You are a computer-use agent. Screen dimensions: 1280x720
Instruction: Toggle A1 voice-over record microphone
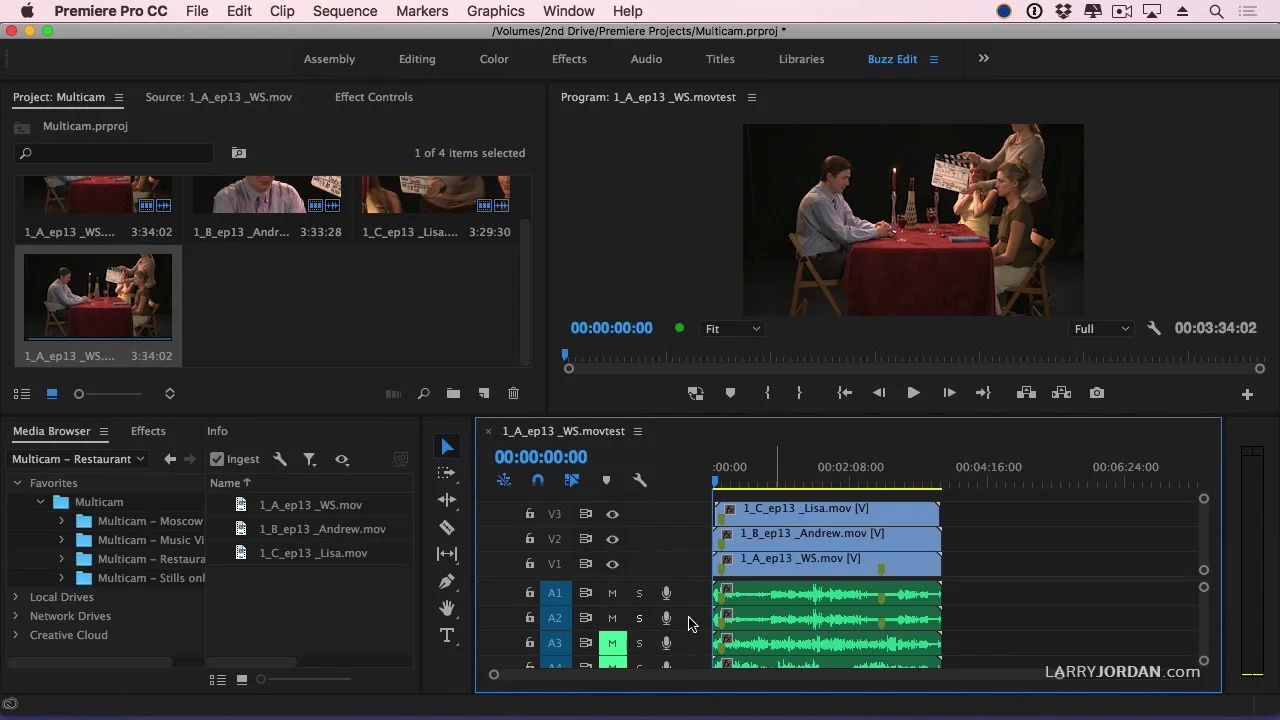(666, 593)
